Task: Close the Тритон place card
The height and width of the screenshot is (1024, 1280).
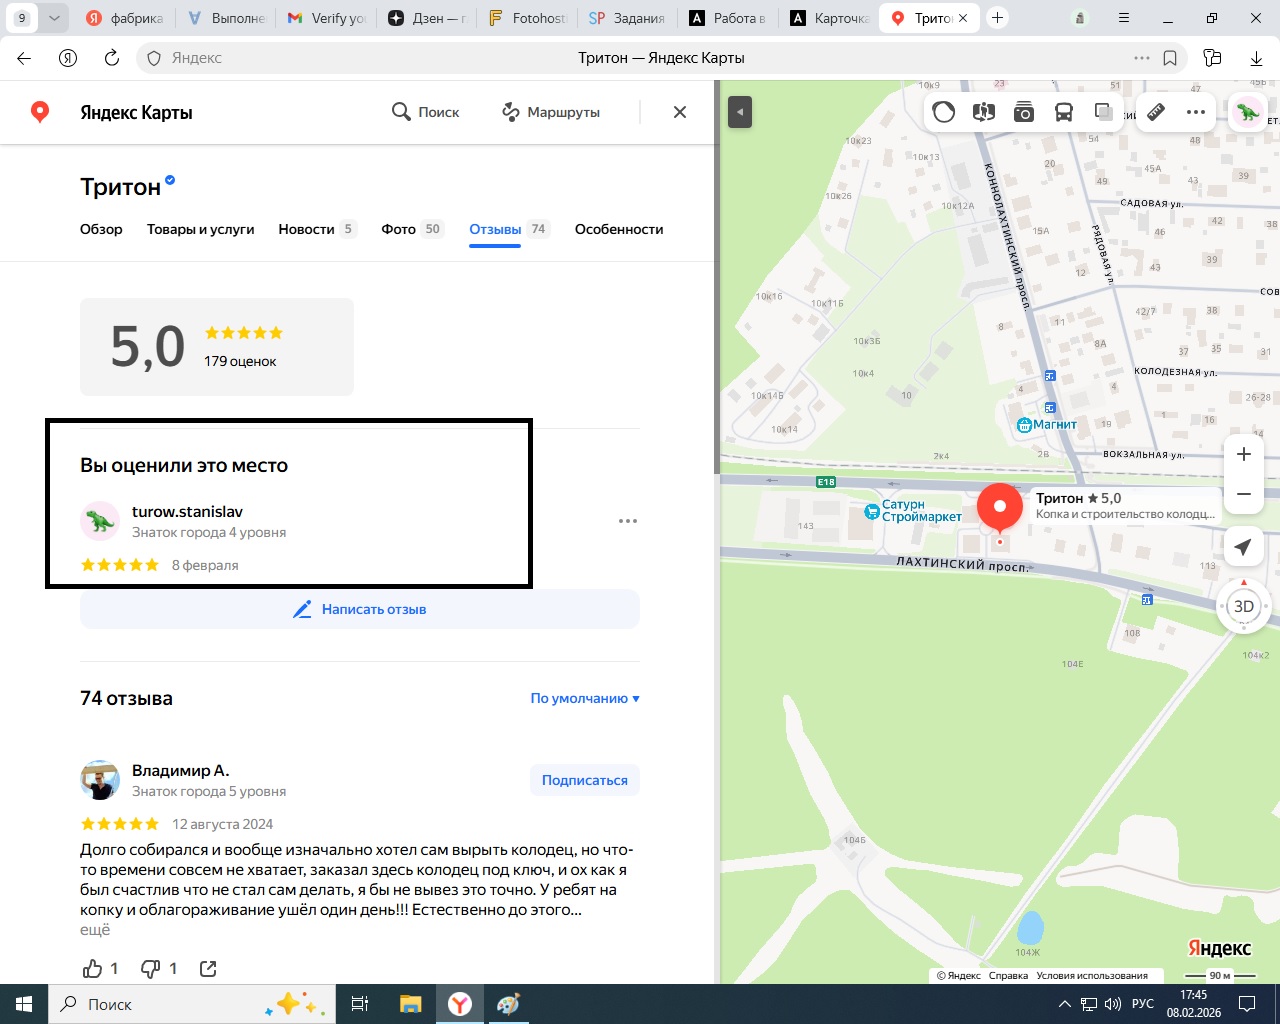Action: [x=680, y=112]
